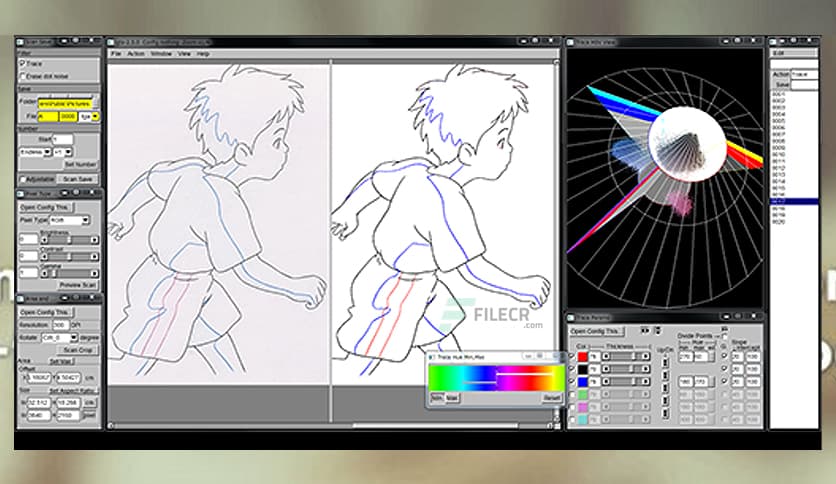
Task: Toggle the blue row slope radio option
Action: 724,381
